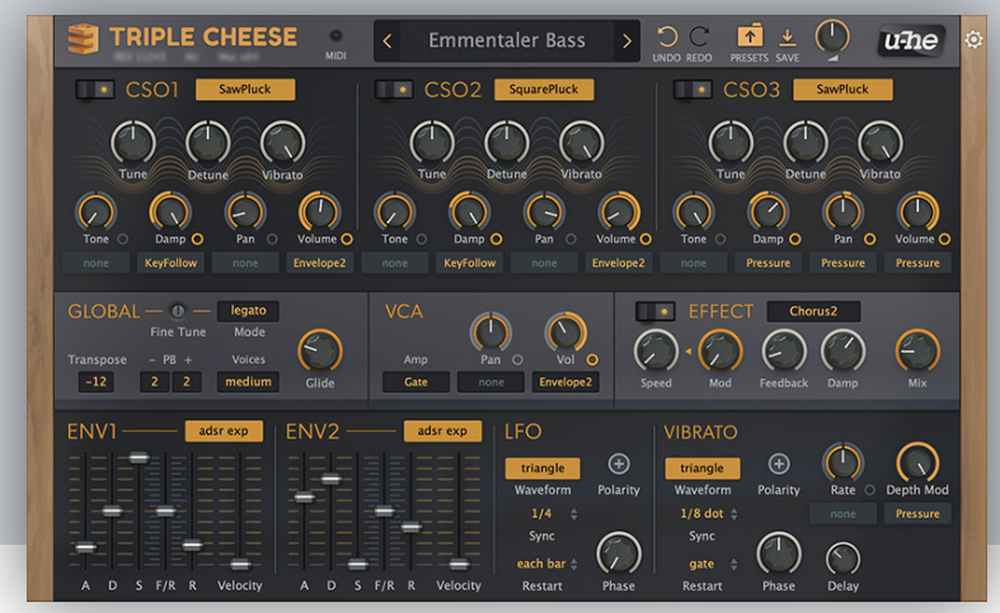Click the CSO1 Tune knob
Viewport: 1000px width, 613px height.
tap(133, 143)
